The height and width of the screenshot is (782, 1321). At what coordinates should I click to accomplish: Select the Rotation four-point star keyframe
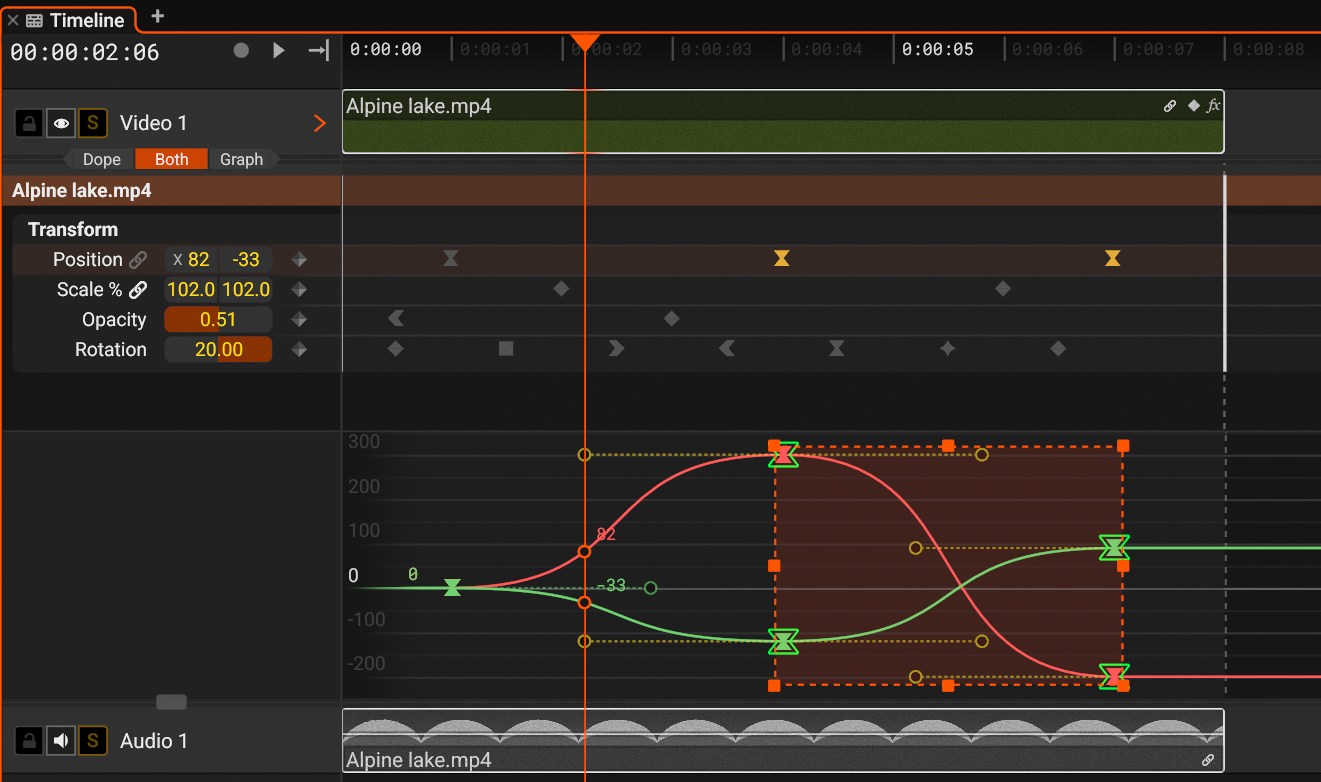click(948, 349)
